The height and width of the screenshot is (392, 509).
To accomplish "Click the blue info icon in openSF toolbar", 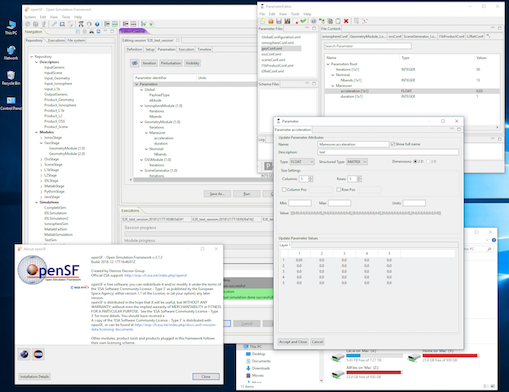I will pyautogui.click(x=97, y=24).
